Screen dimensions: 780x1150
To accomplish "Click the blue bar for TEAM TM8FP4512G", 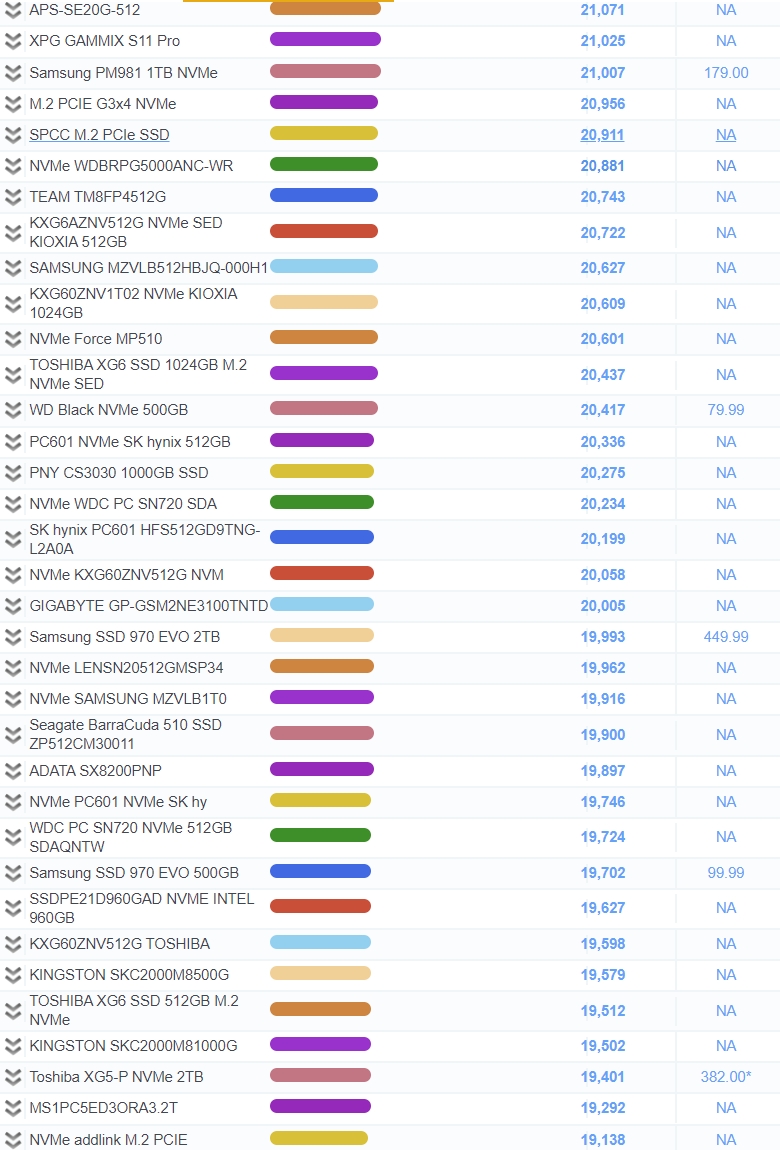I will pos(323,195).
